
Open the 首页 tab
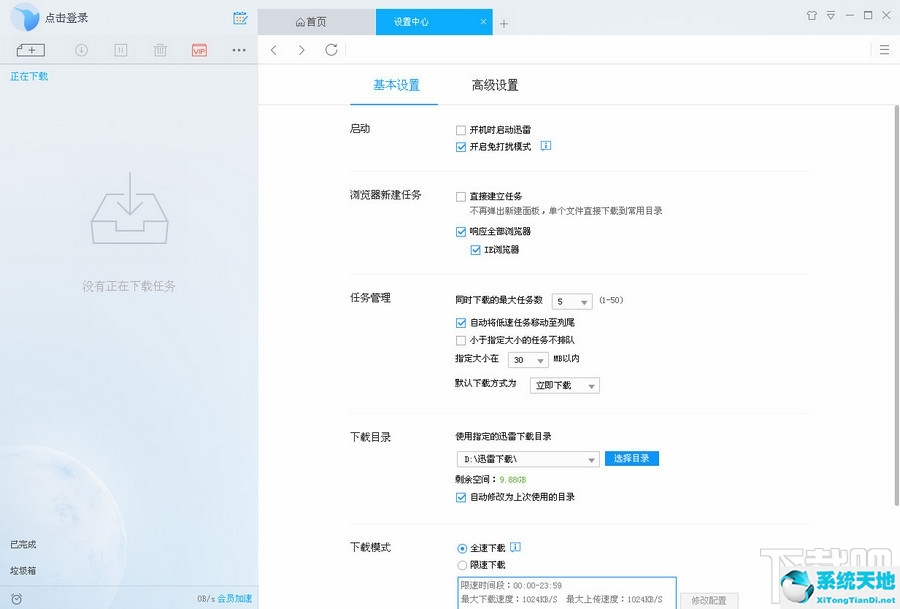pos(317,22)
